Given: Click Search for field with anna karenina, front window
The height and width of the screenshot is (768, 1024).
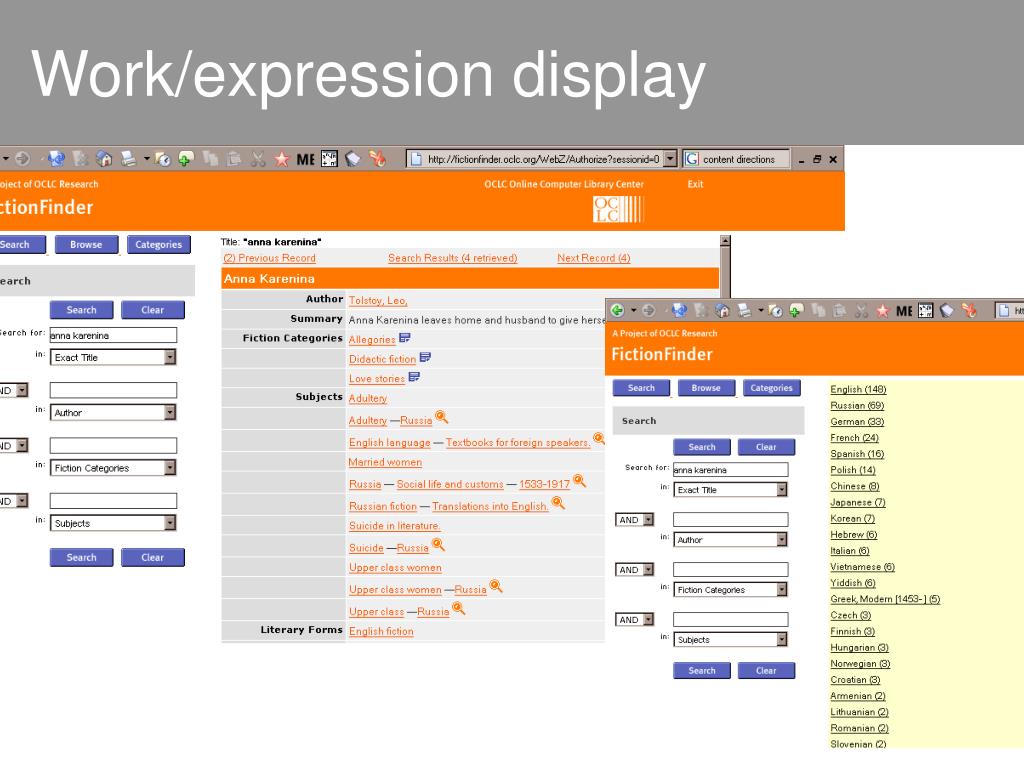Looking at the screenshot, I should 730,470.
